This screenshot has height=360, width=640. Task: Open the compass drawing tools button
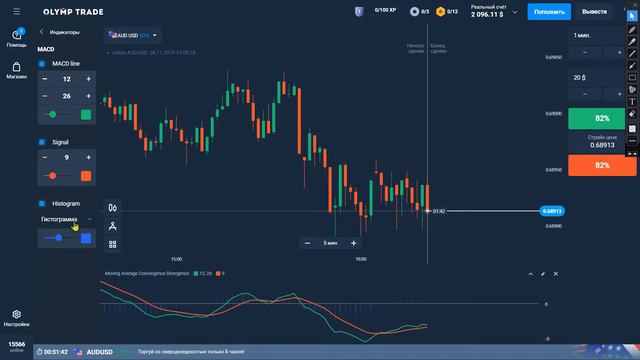[113, 226]
